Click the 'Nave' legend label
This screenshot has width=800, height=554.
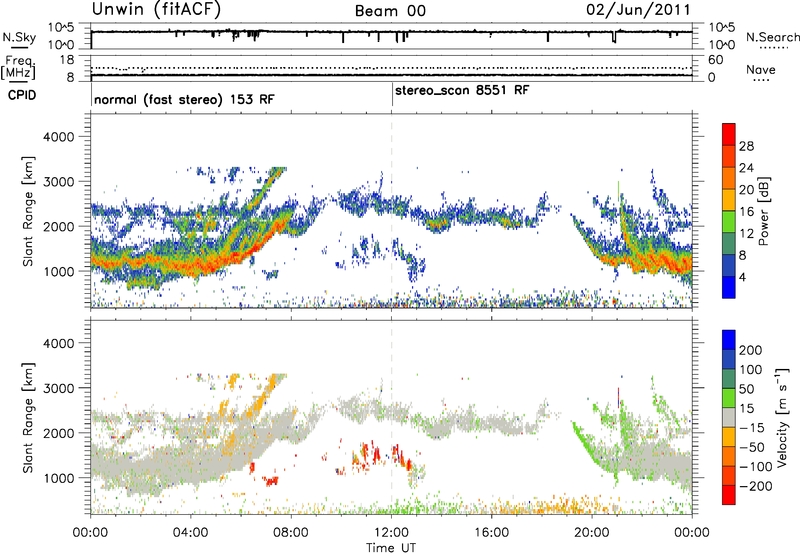[761, 69]
